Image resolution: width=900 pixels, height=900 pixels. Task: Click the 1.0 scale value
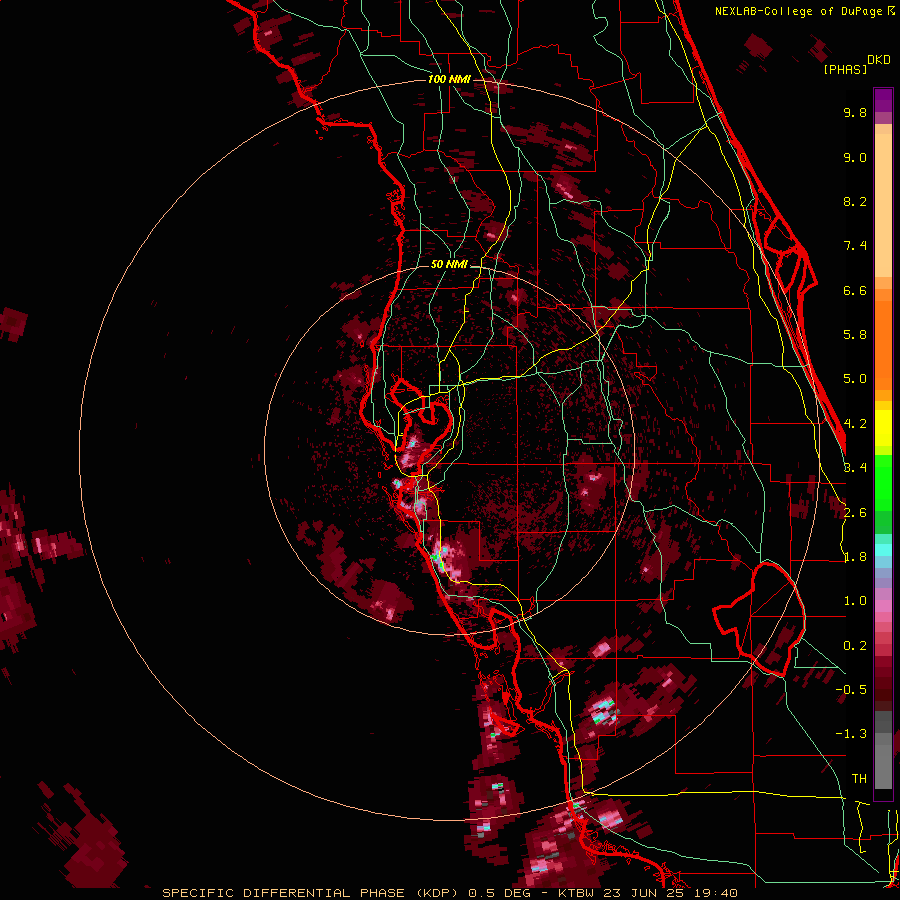(855, 601)
